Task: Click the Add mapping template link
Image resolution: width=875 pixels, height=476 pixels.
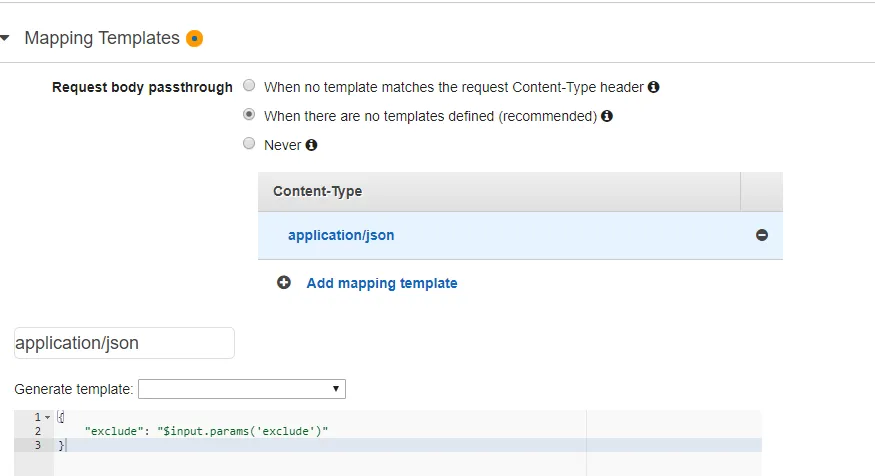Action: point(382,283)
